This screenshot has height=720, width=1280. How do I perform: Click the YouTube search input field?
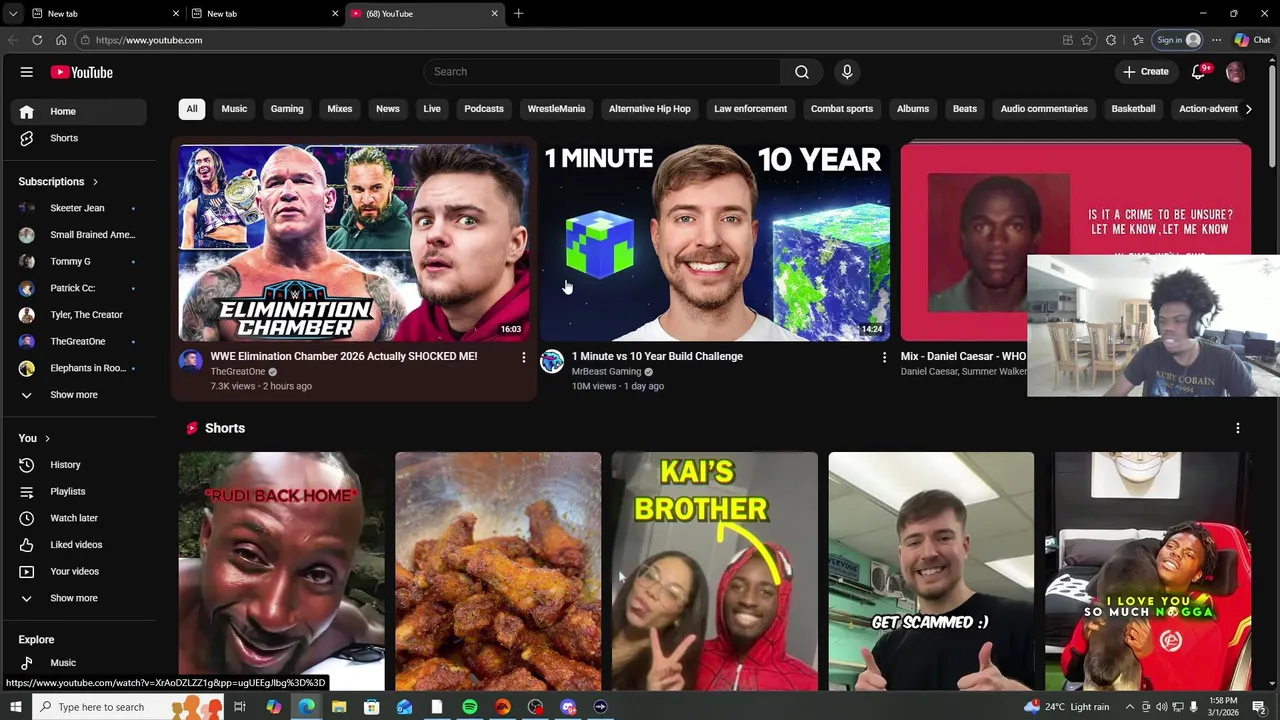(x=603, y=72)
